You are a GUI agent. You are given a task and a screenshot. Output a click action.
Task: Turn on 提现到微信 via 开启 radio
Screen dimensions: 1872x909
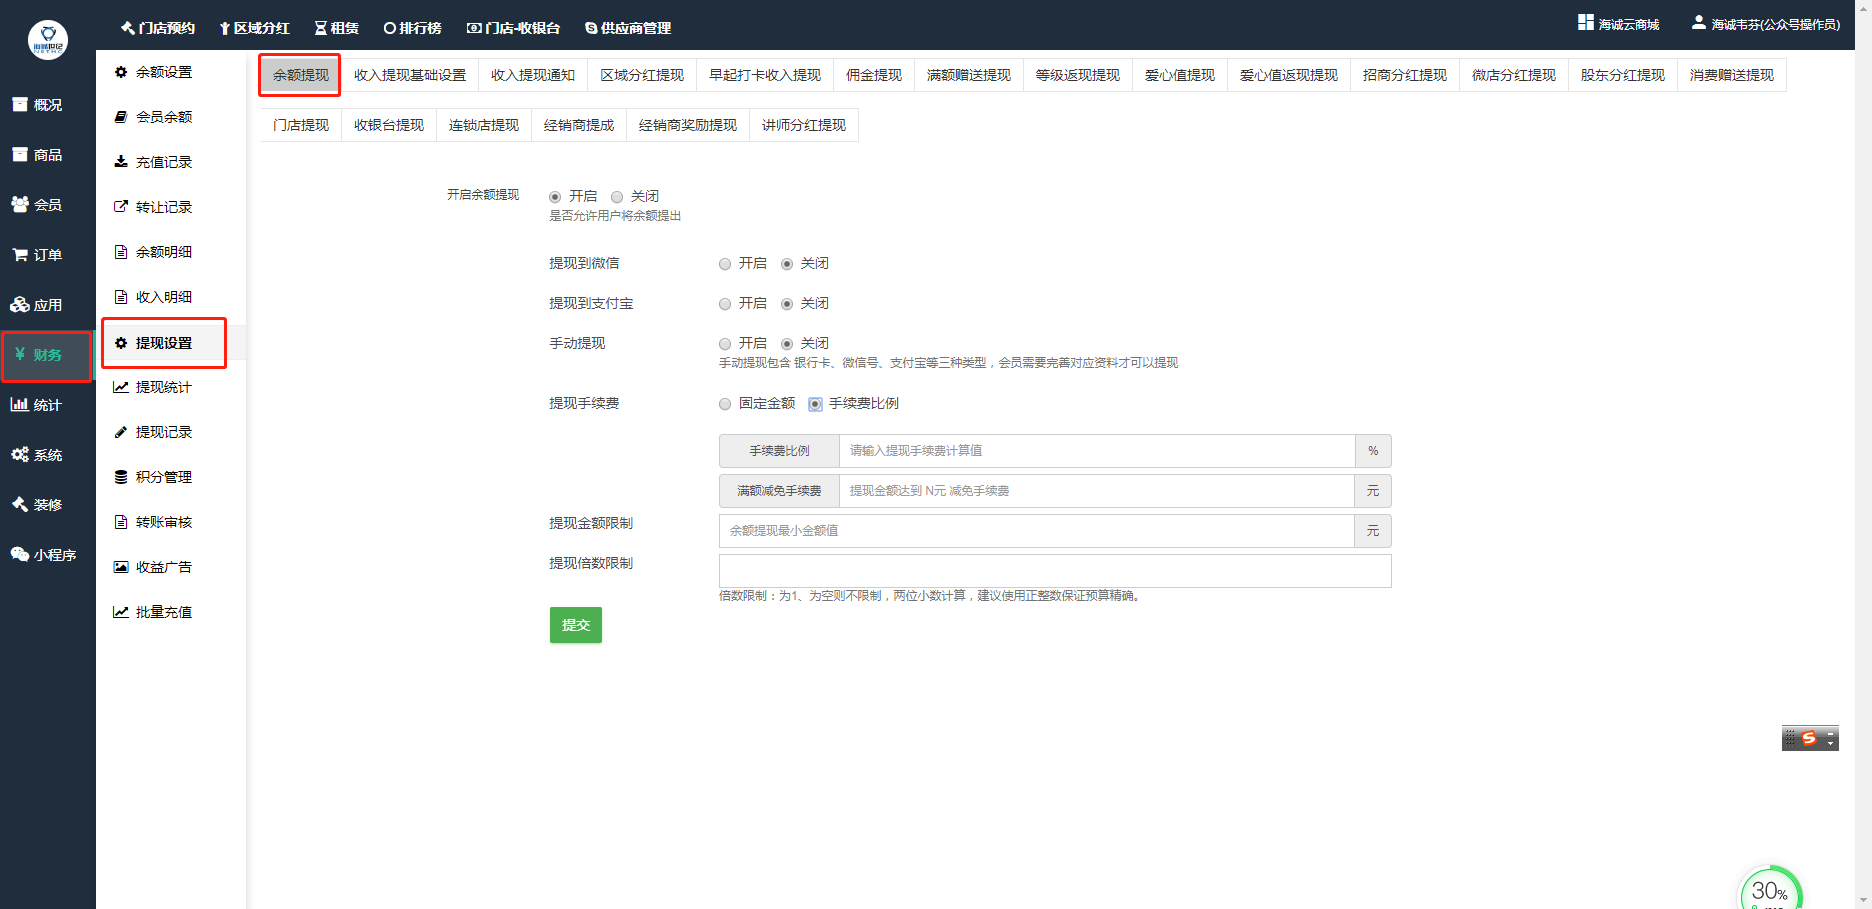(725, 264)
